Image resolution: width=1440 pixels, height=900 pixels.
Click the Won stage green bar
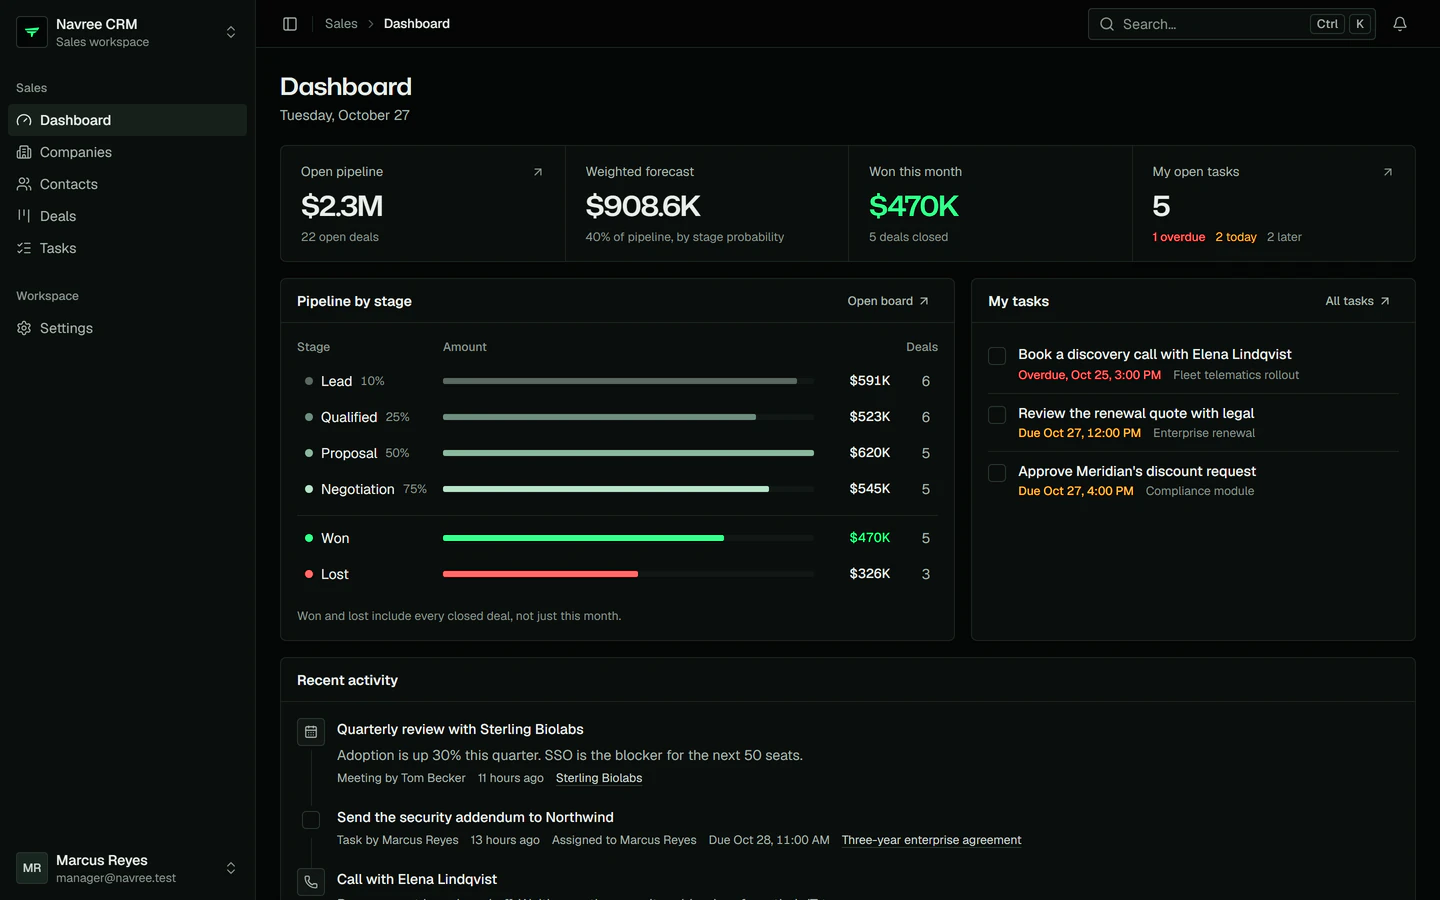point(583,538)
